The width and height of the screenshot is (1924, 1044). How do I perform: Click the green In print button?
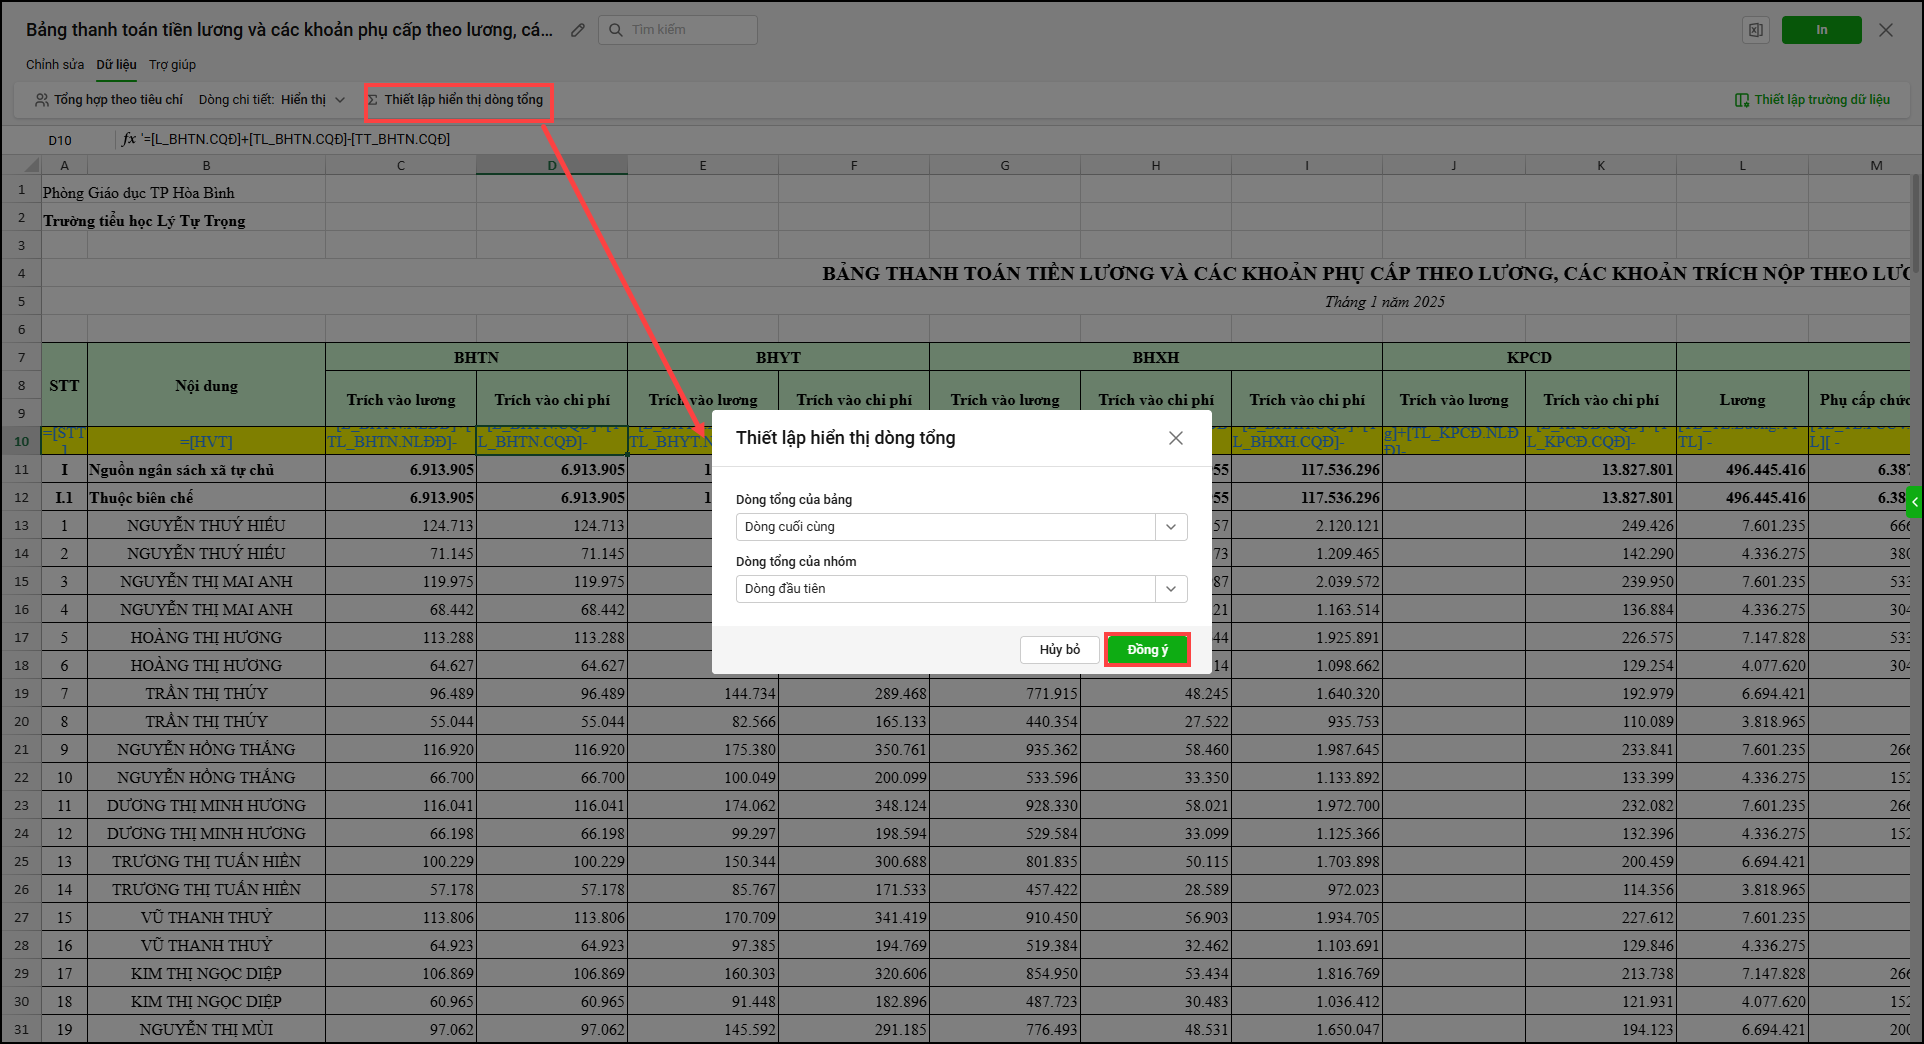(x=1821, y=30)
